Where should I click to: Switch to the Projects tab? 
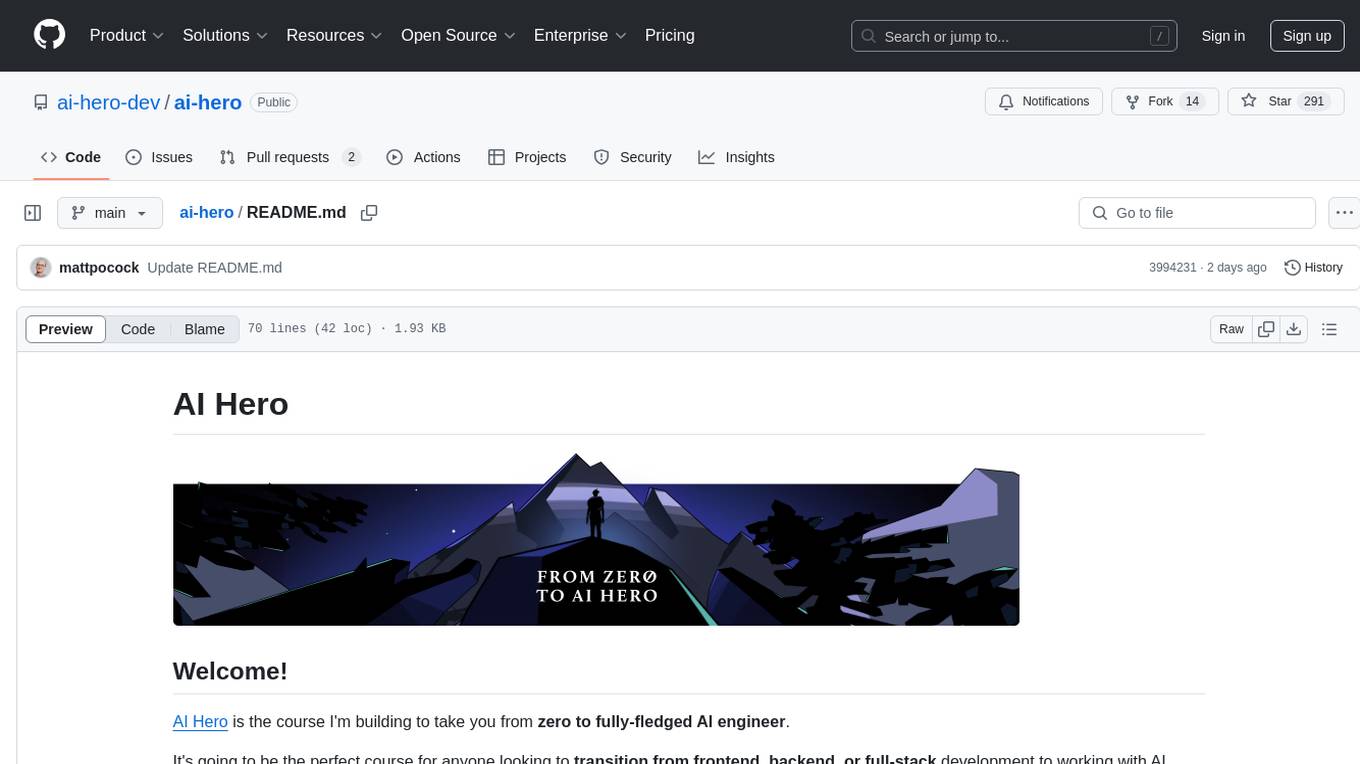tap(527, 157)
